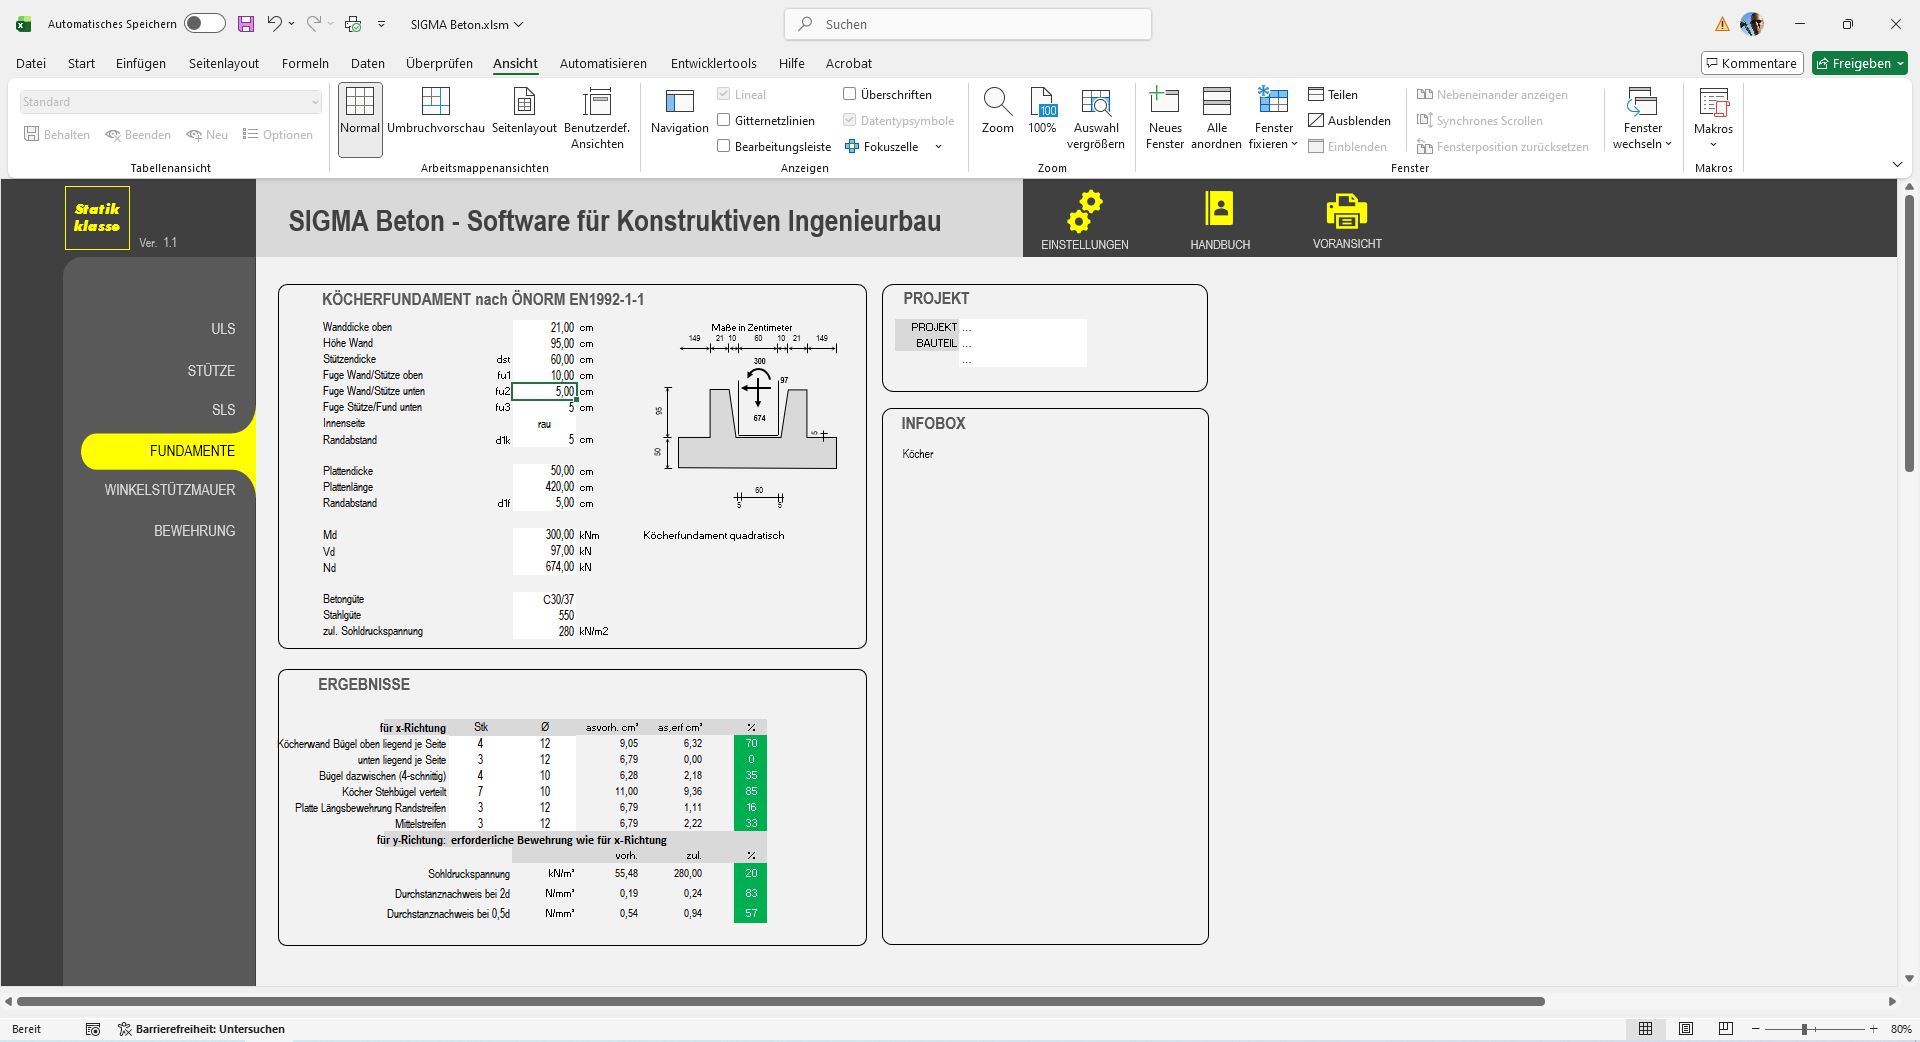
Task: Open the Seitenlayout ribbon tab
Action: click(224, 63)
